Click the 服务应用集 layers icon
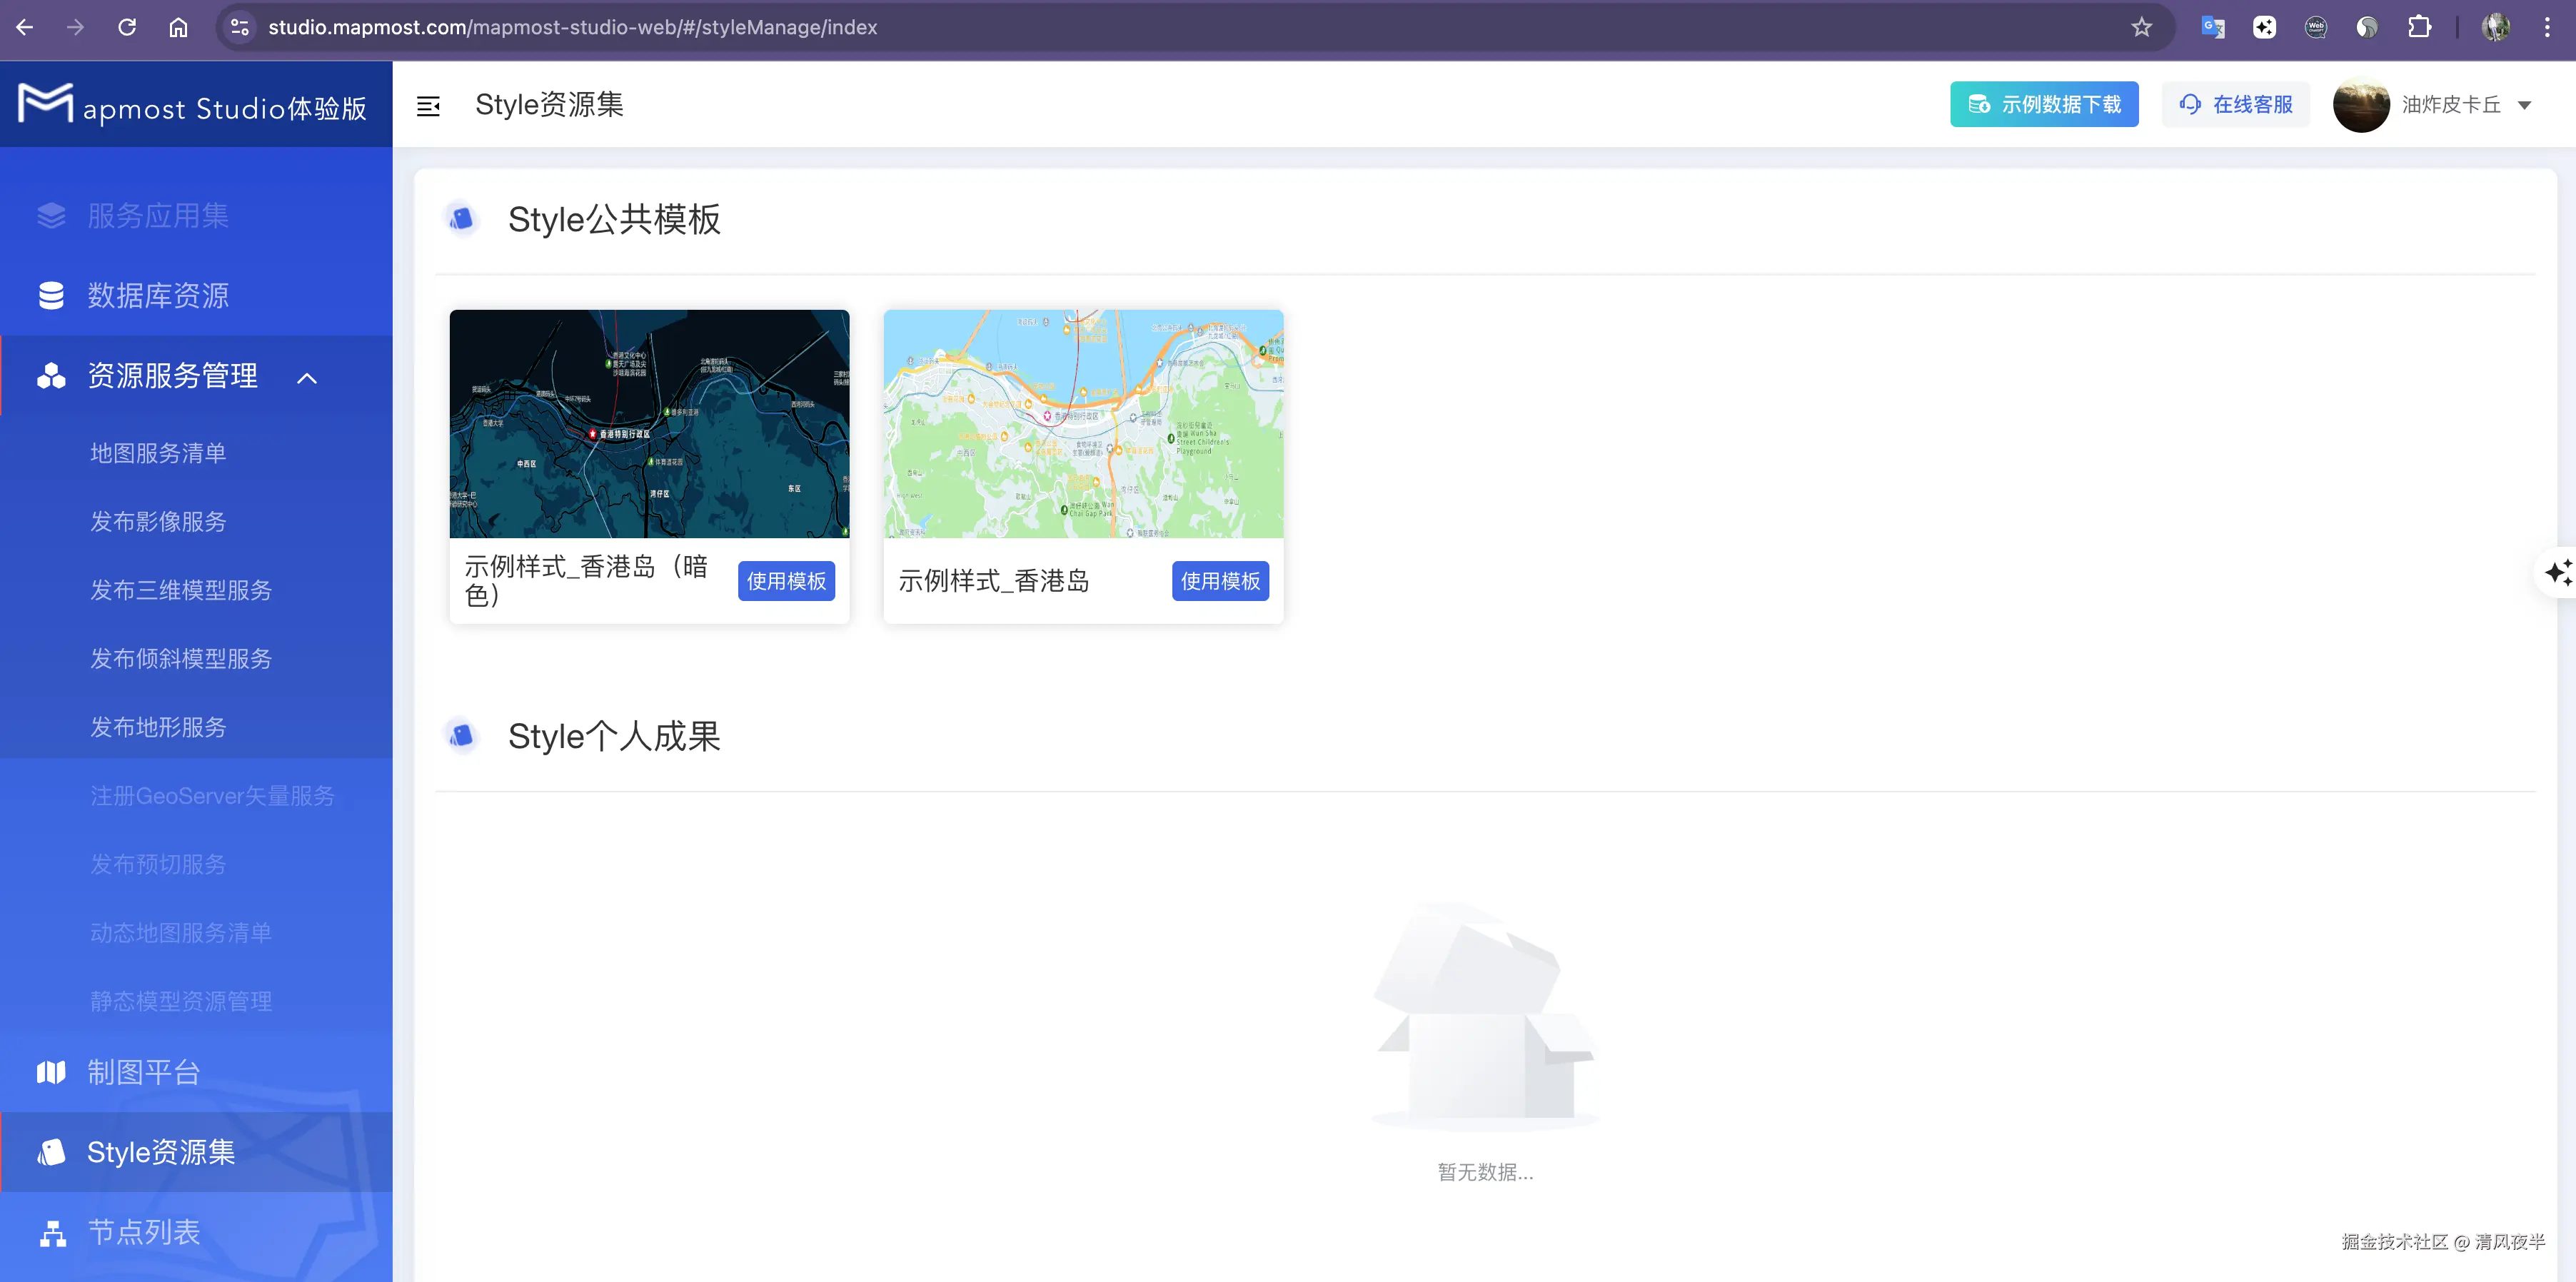2576x1282 pixels. click(x=51, y=216)
